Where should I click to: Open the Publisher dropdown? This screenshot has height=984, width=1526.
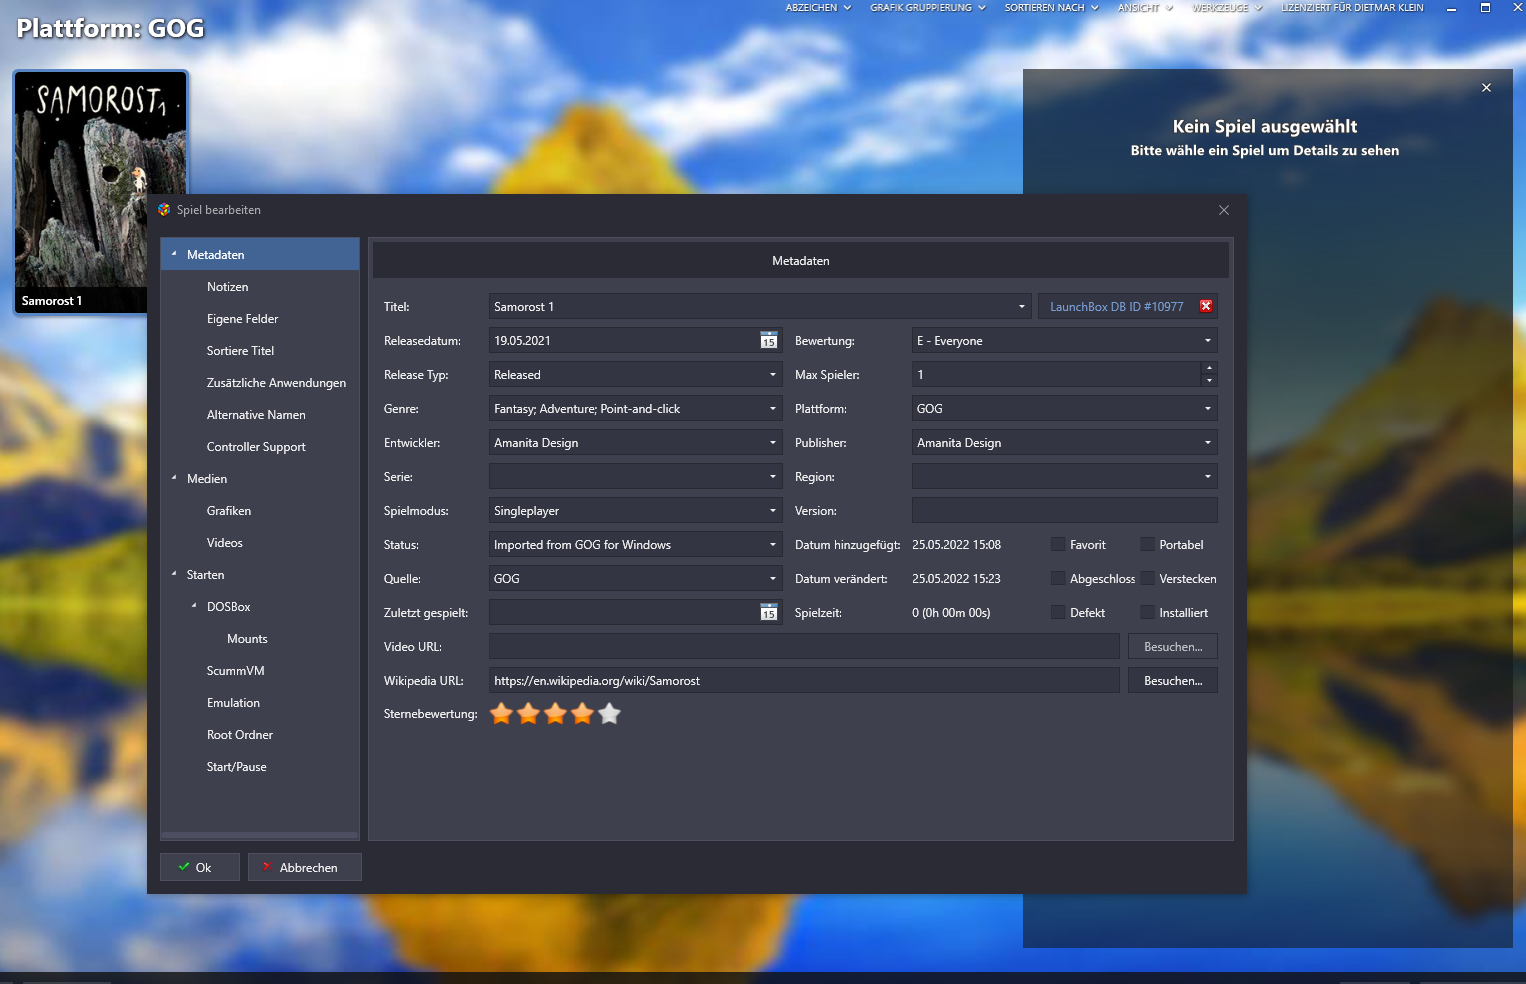coord(1208,443)
